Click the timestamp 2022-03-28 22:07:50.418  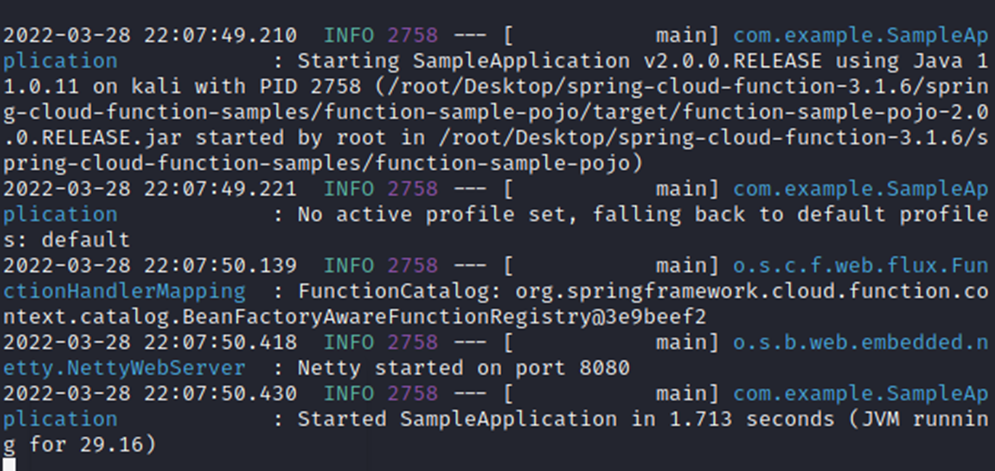(x=150, y=343)
